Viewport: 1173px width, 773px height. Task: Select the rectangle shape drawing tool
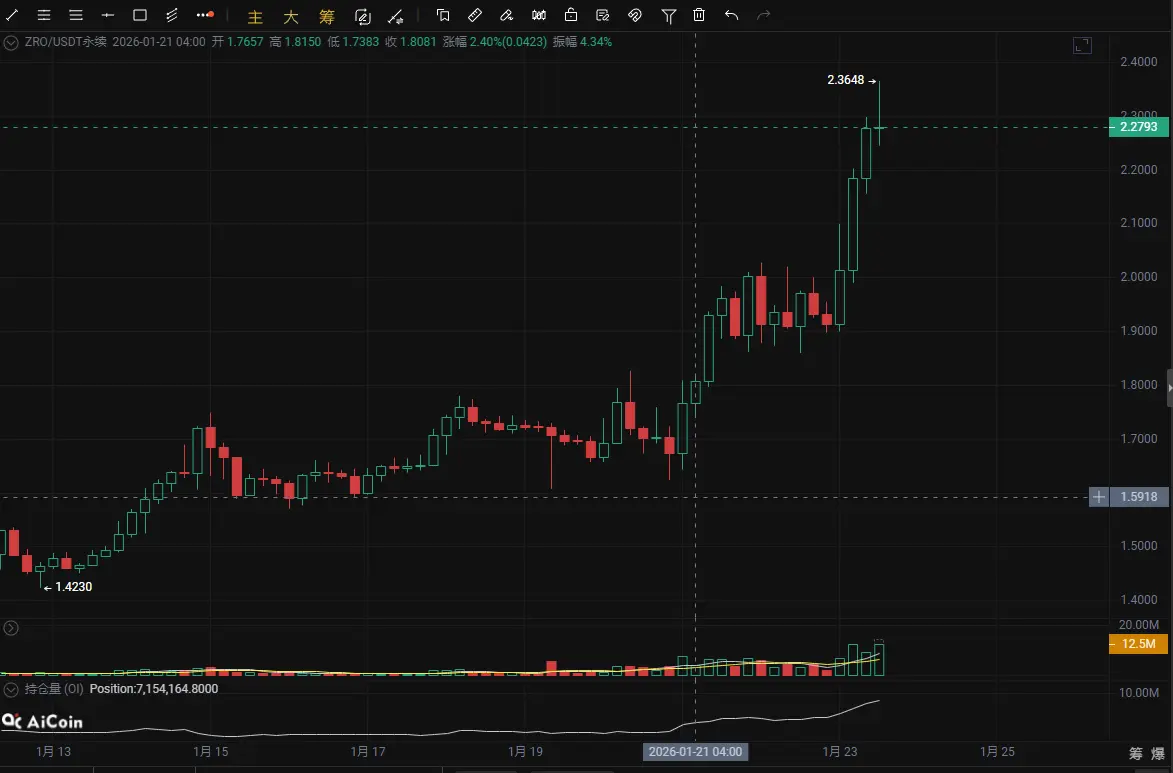[140, 15]
